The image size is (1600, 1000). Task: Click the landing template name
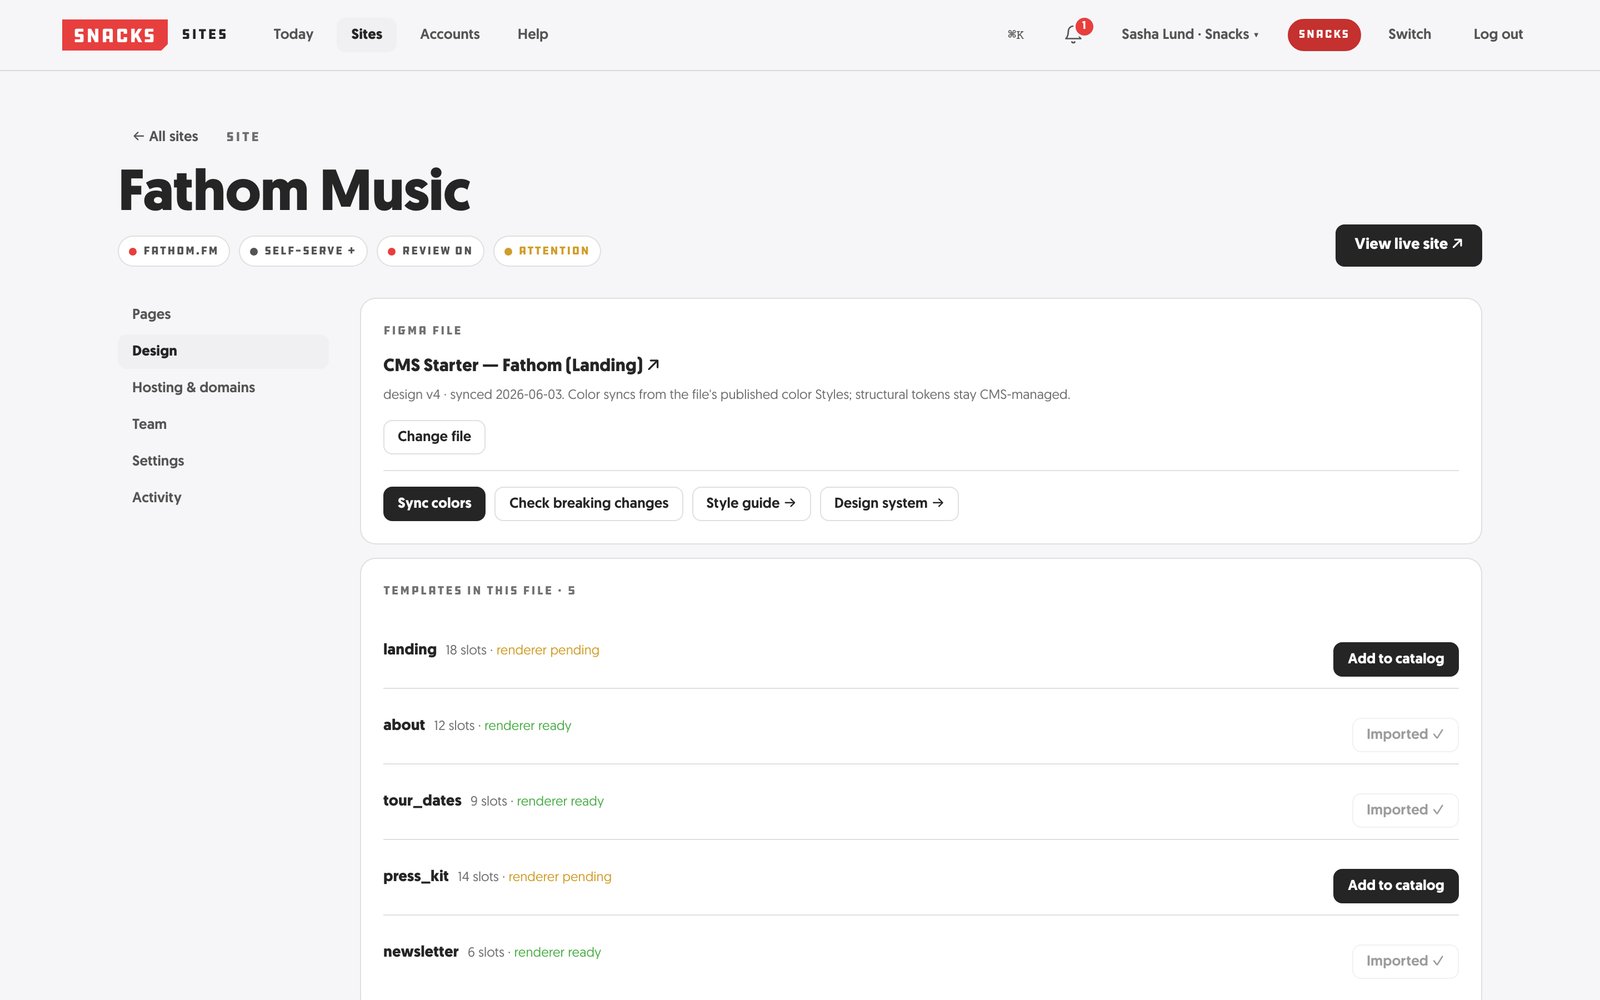[410, 650]
